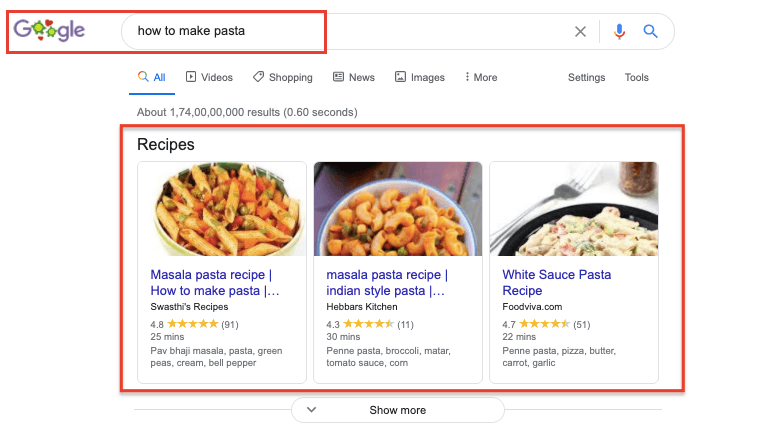Screen dimensions: 780x440
Task: Expand the More options menu
Action: [x=481, y=77]
